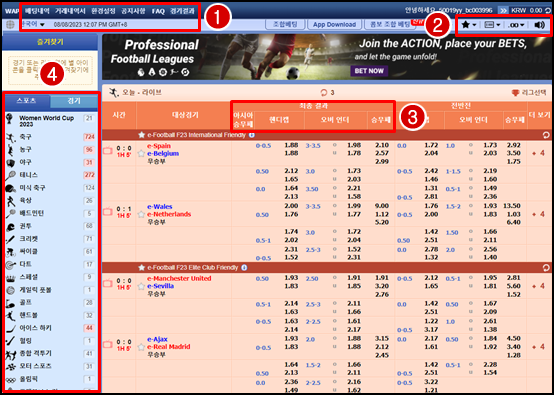This screenshot has width=554, height=395.
Task: Select the golf (골프) icon
Action: pos(11,303)
